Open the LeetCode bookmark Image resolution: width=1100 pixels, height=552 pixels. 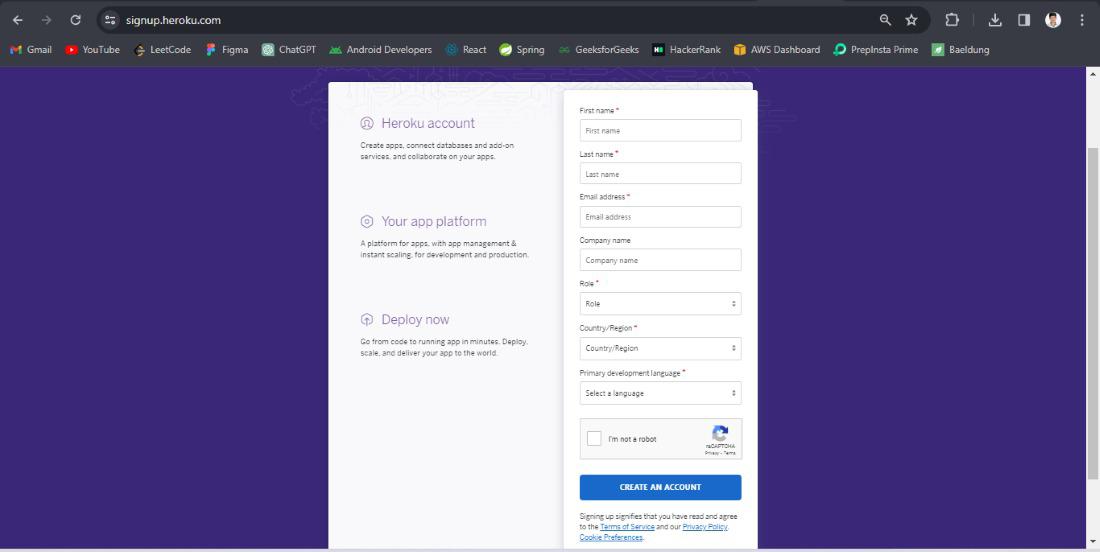[162, 50]
